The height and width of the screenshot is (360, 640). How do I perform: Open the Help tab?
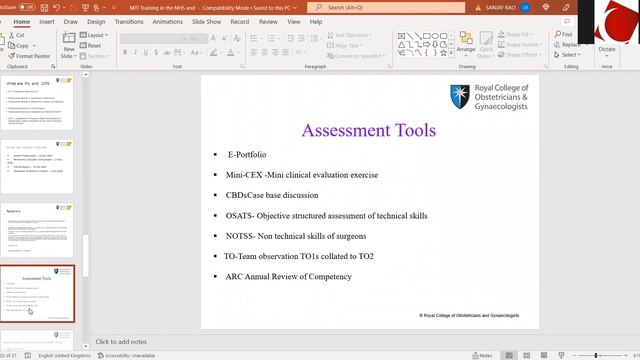pos(316,22)
